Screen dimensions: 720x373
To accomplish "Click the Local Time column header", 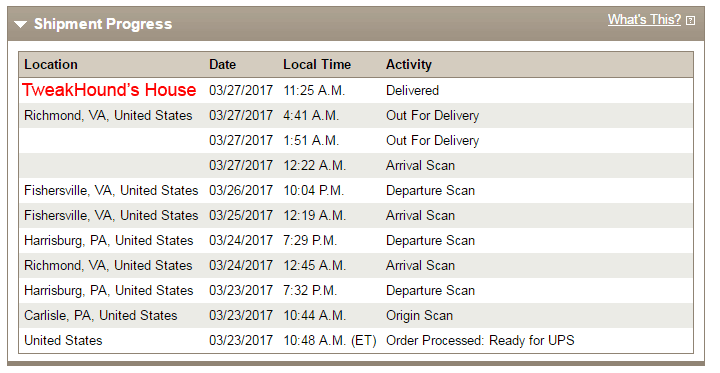I will point(317,65).
